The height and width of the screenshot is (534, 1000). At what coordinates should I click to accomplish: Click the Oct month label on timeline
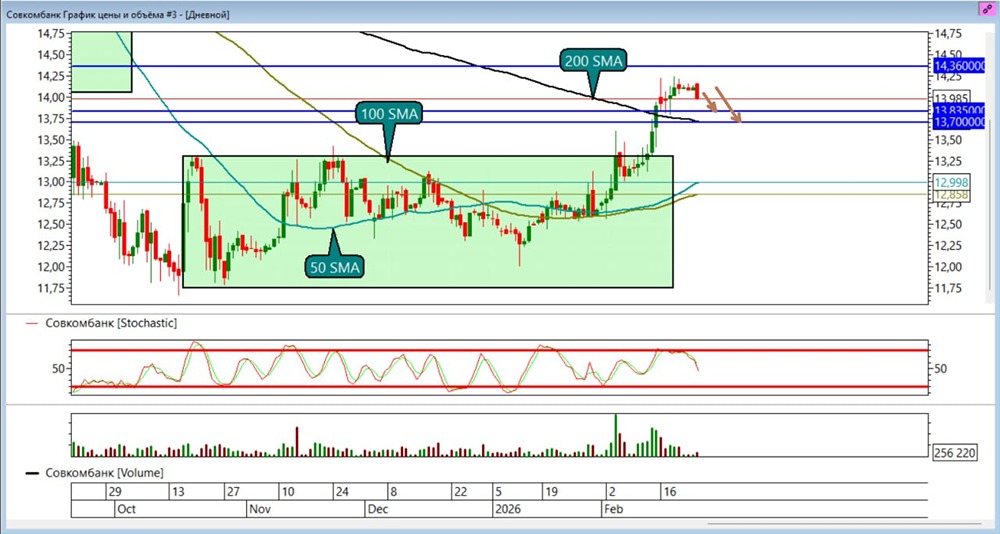click(x=127, y=509)
